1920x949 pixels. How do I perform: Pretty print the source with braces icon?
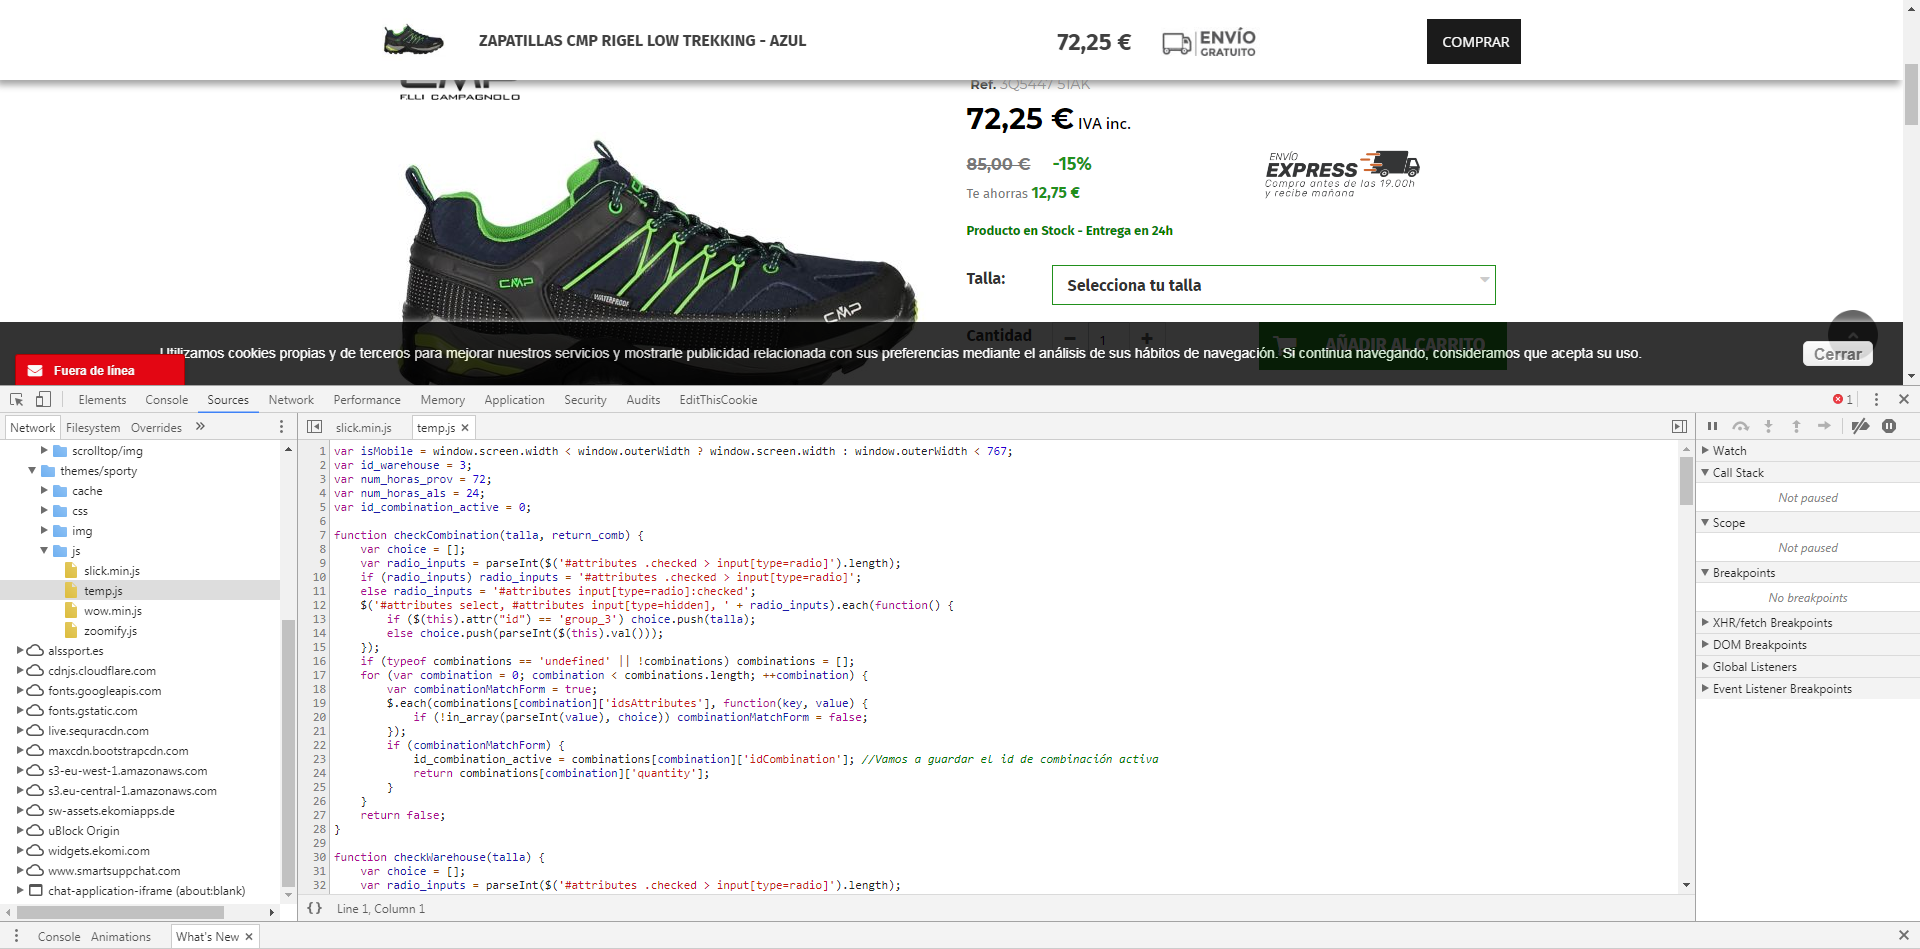(314, 908)
